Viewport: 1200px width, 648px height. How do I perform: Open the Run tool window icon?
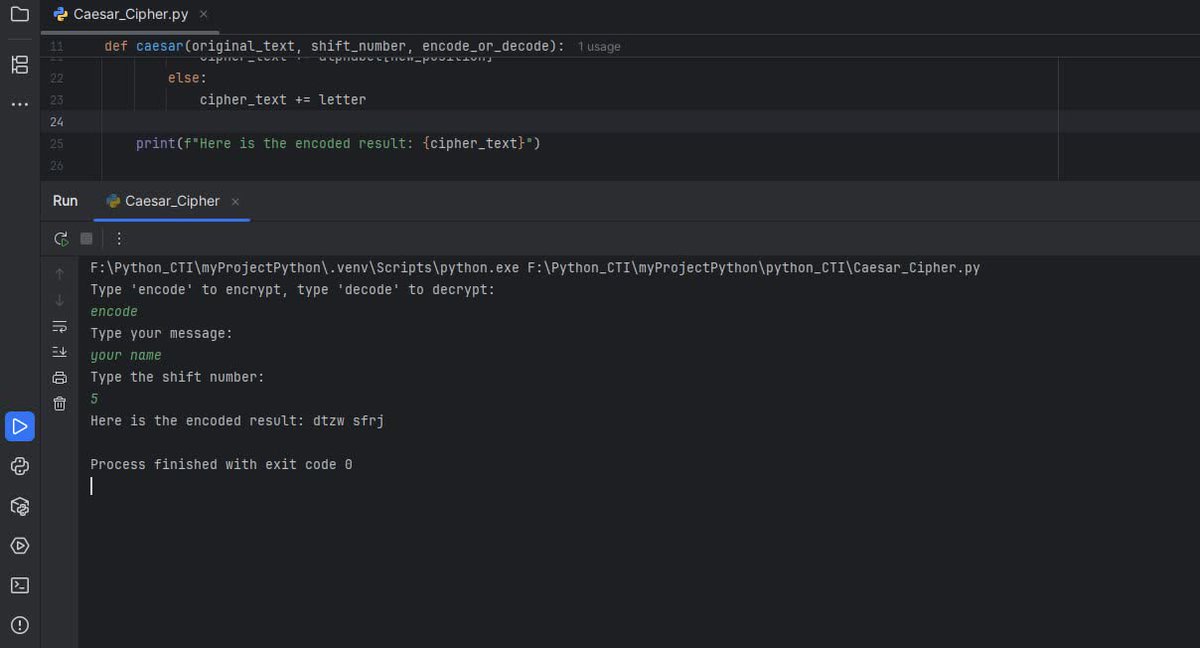coord(19,427)
